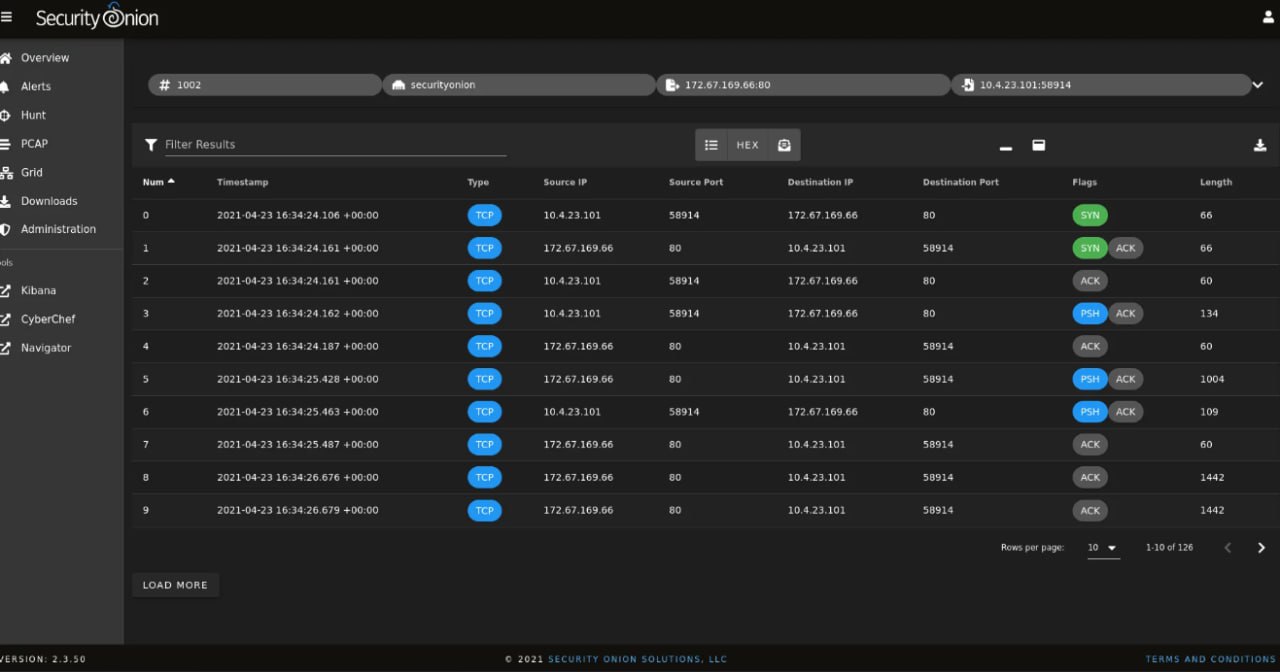Toggle the unwrap payload view icon
Screen dimensions: 1280x672
tap(784, 145)
